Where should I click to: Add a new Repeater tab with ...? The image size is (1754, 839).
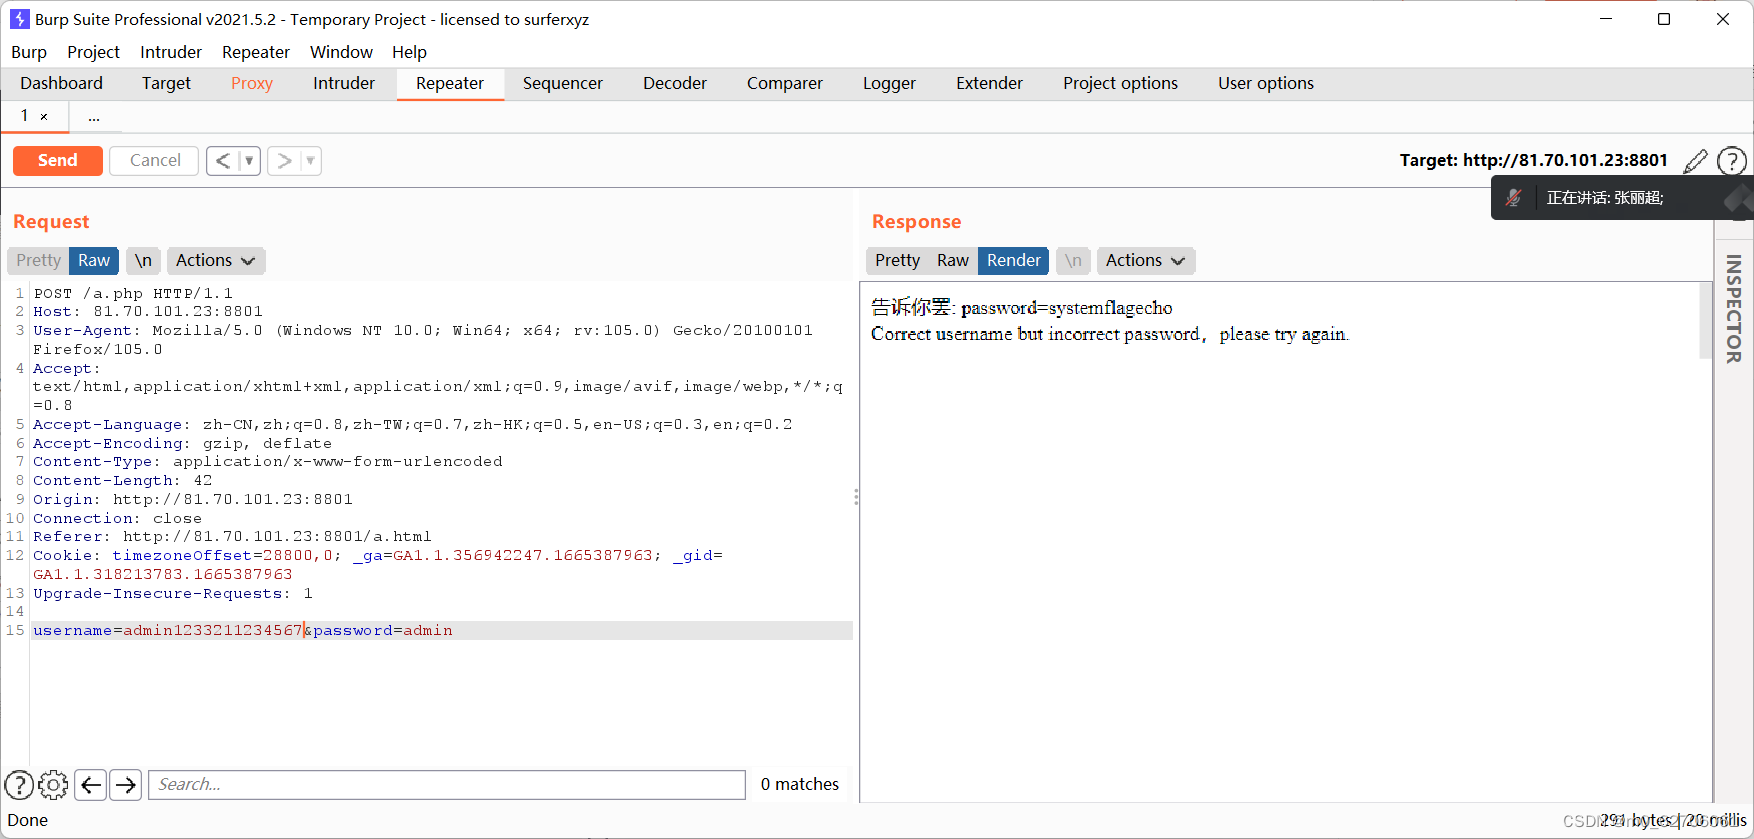click(94, 117)
